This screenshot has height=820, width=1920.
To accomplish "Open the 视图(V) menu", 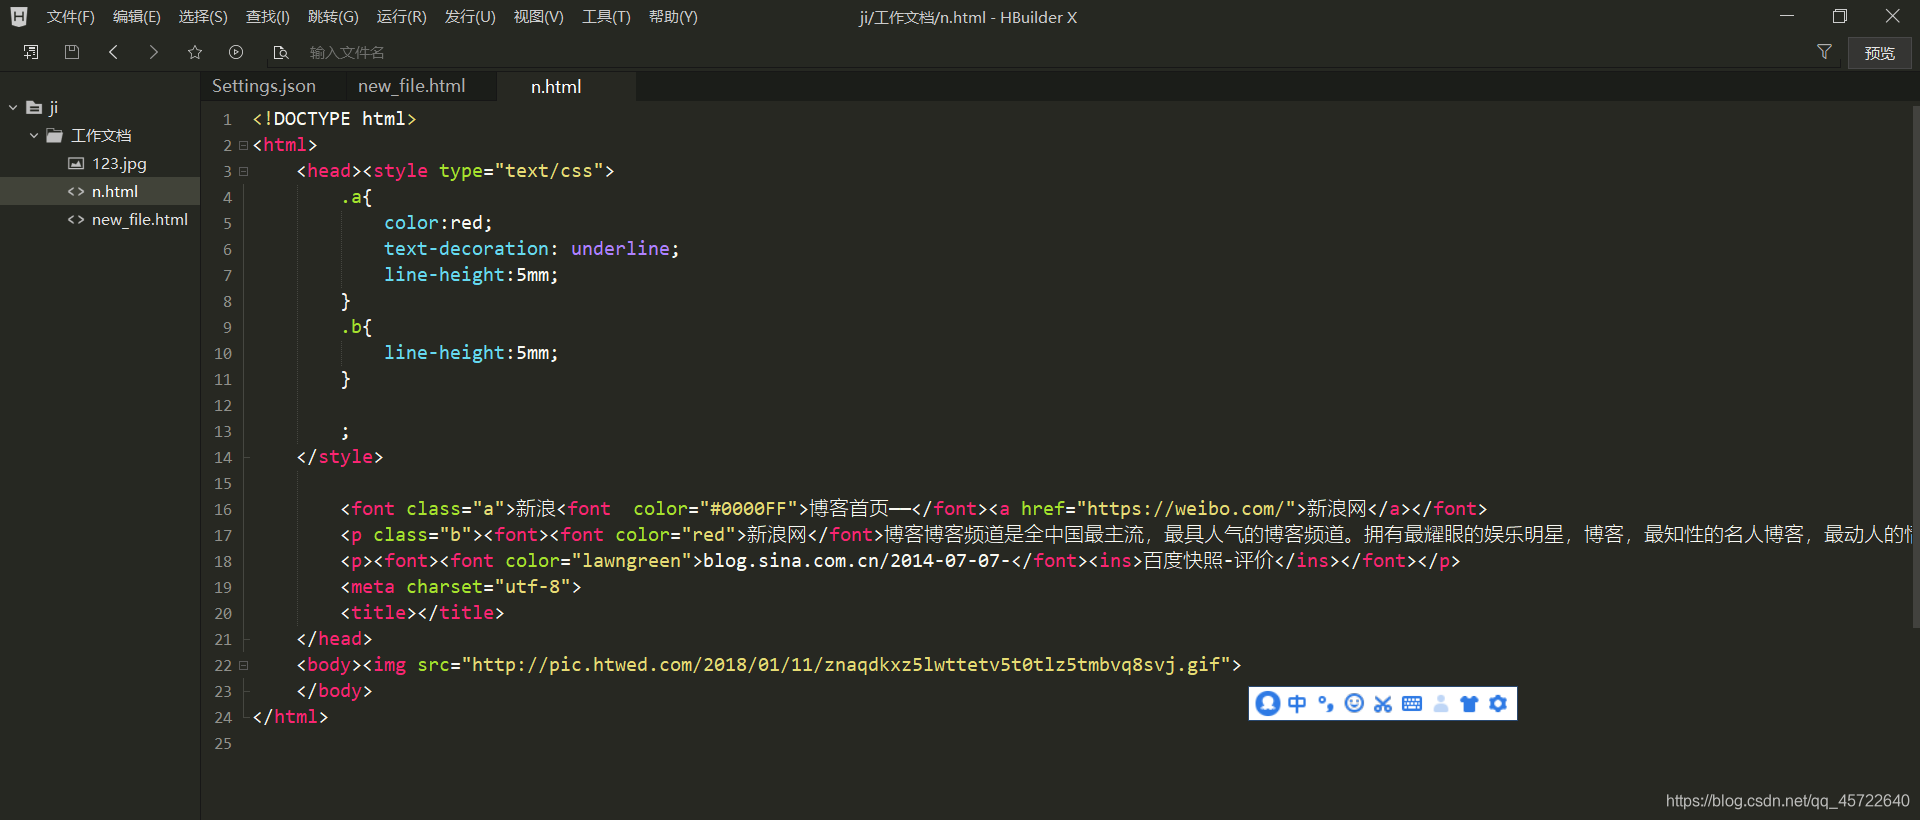I will 538,17.
